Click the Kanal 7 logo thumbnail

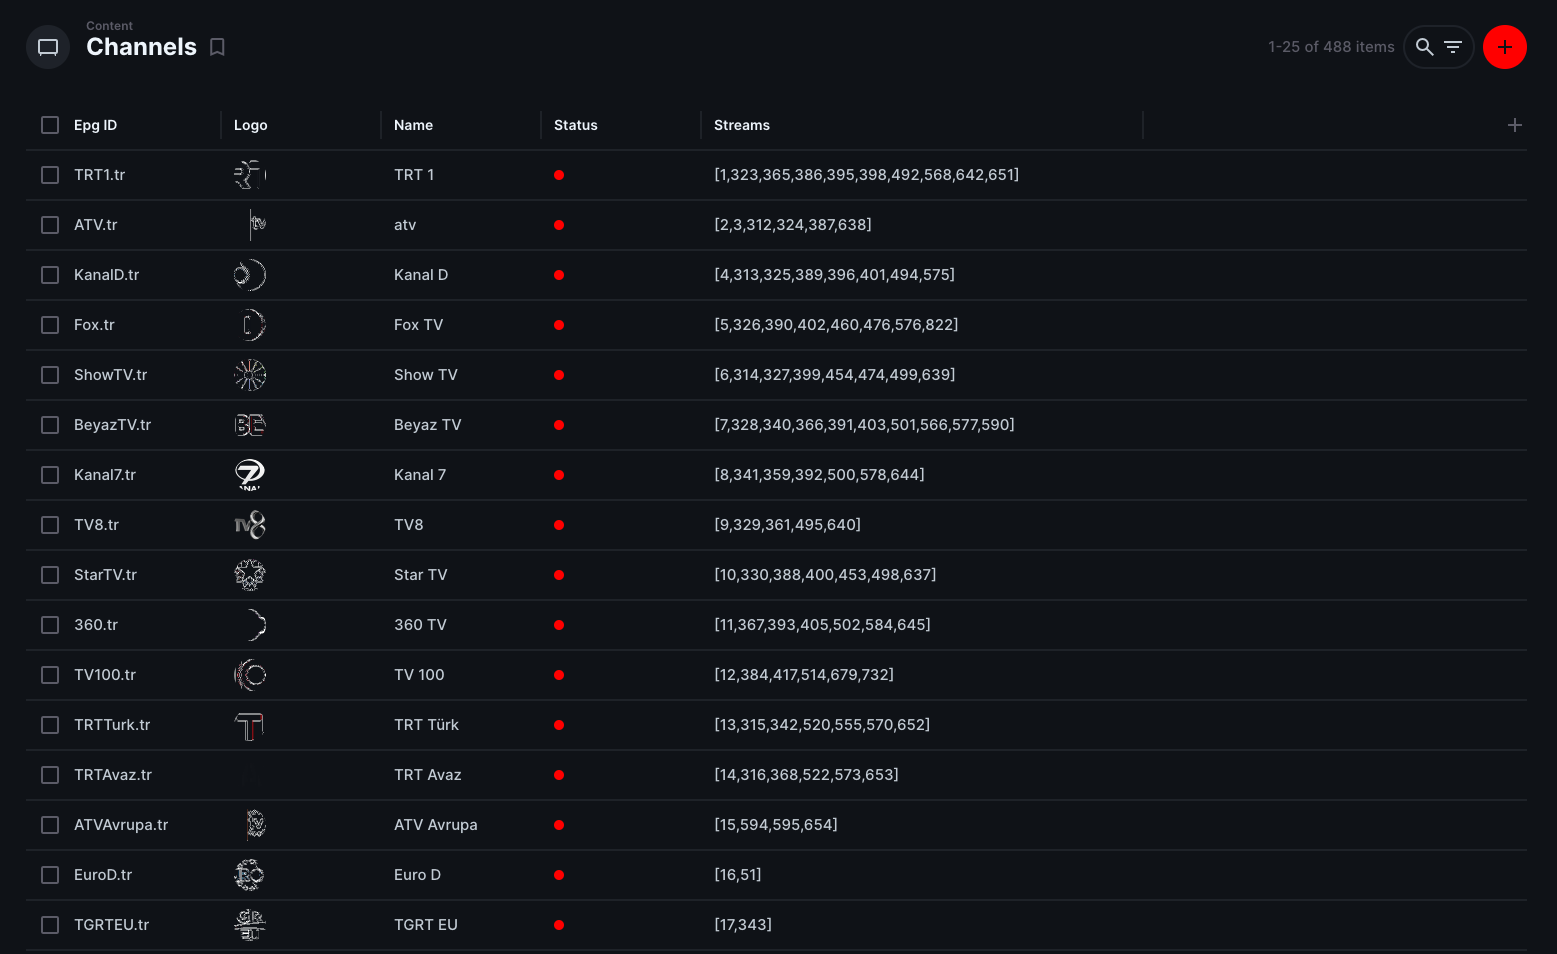coord(250,475)
